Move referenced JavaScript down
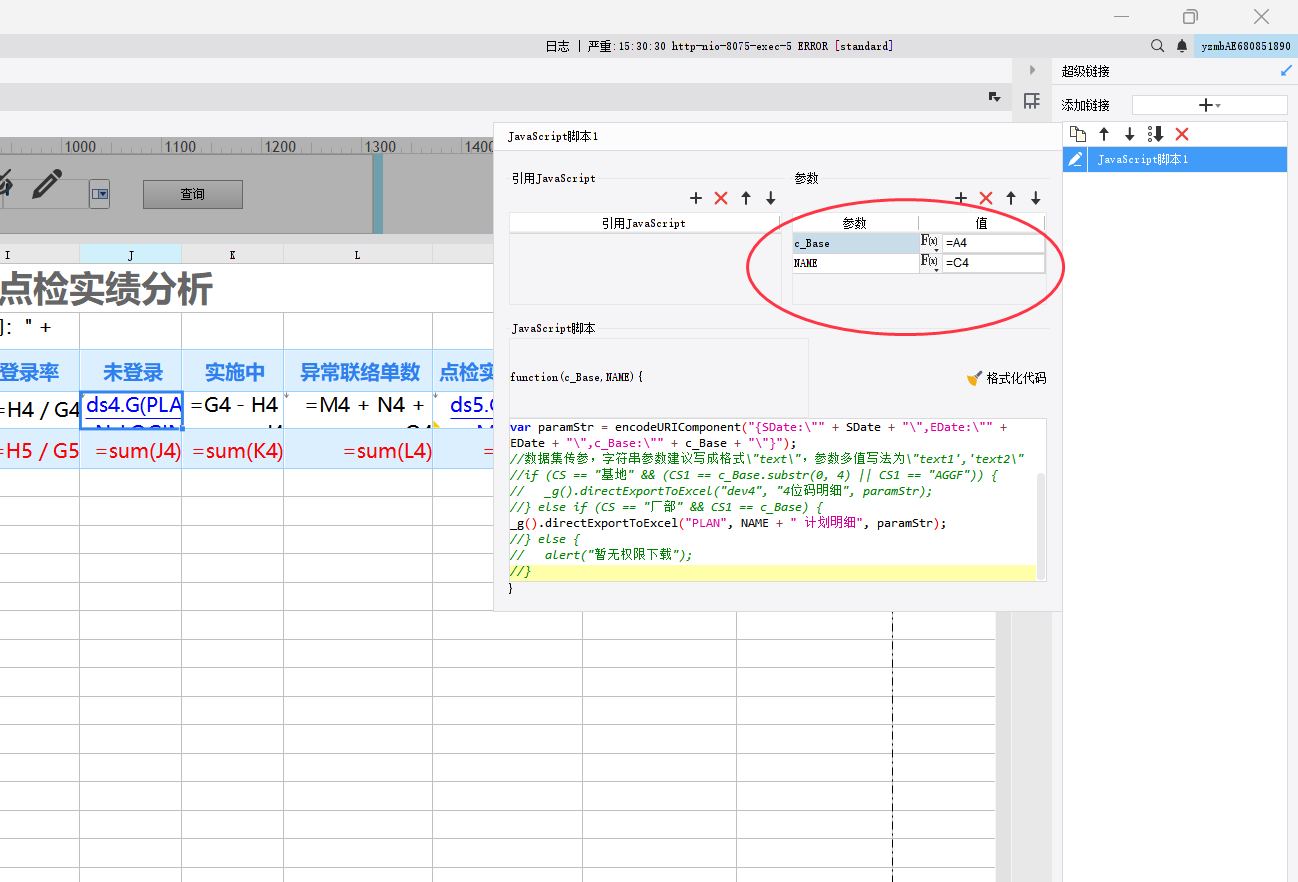 (x=771, y=199)
